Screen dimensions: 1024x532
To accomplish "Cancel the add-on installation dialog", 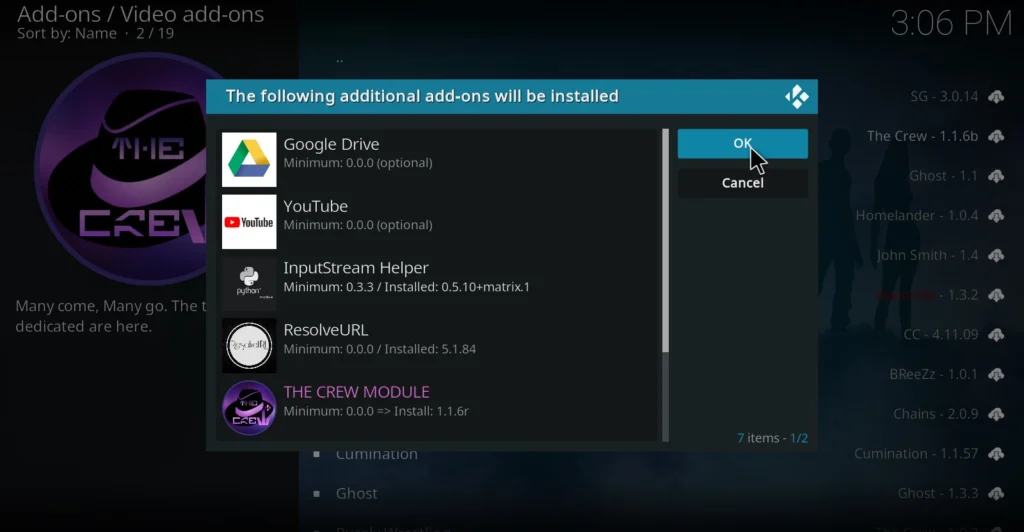I will [743, 183].
